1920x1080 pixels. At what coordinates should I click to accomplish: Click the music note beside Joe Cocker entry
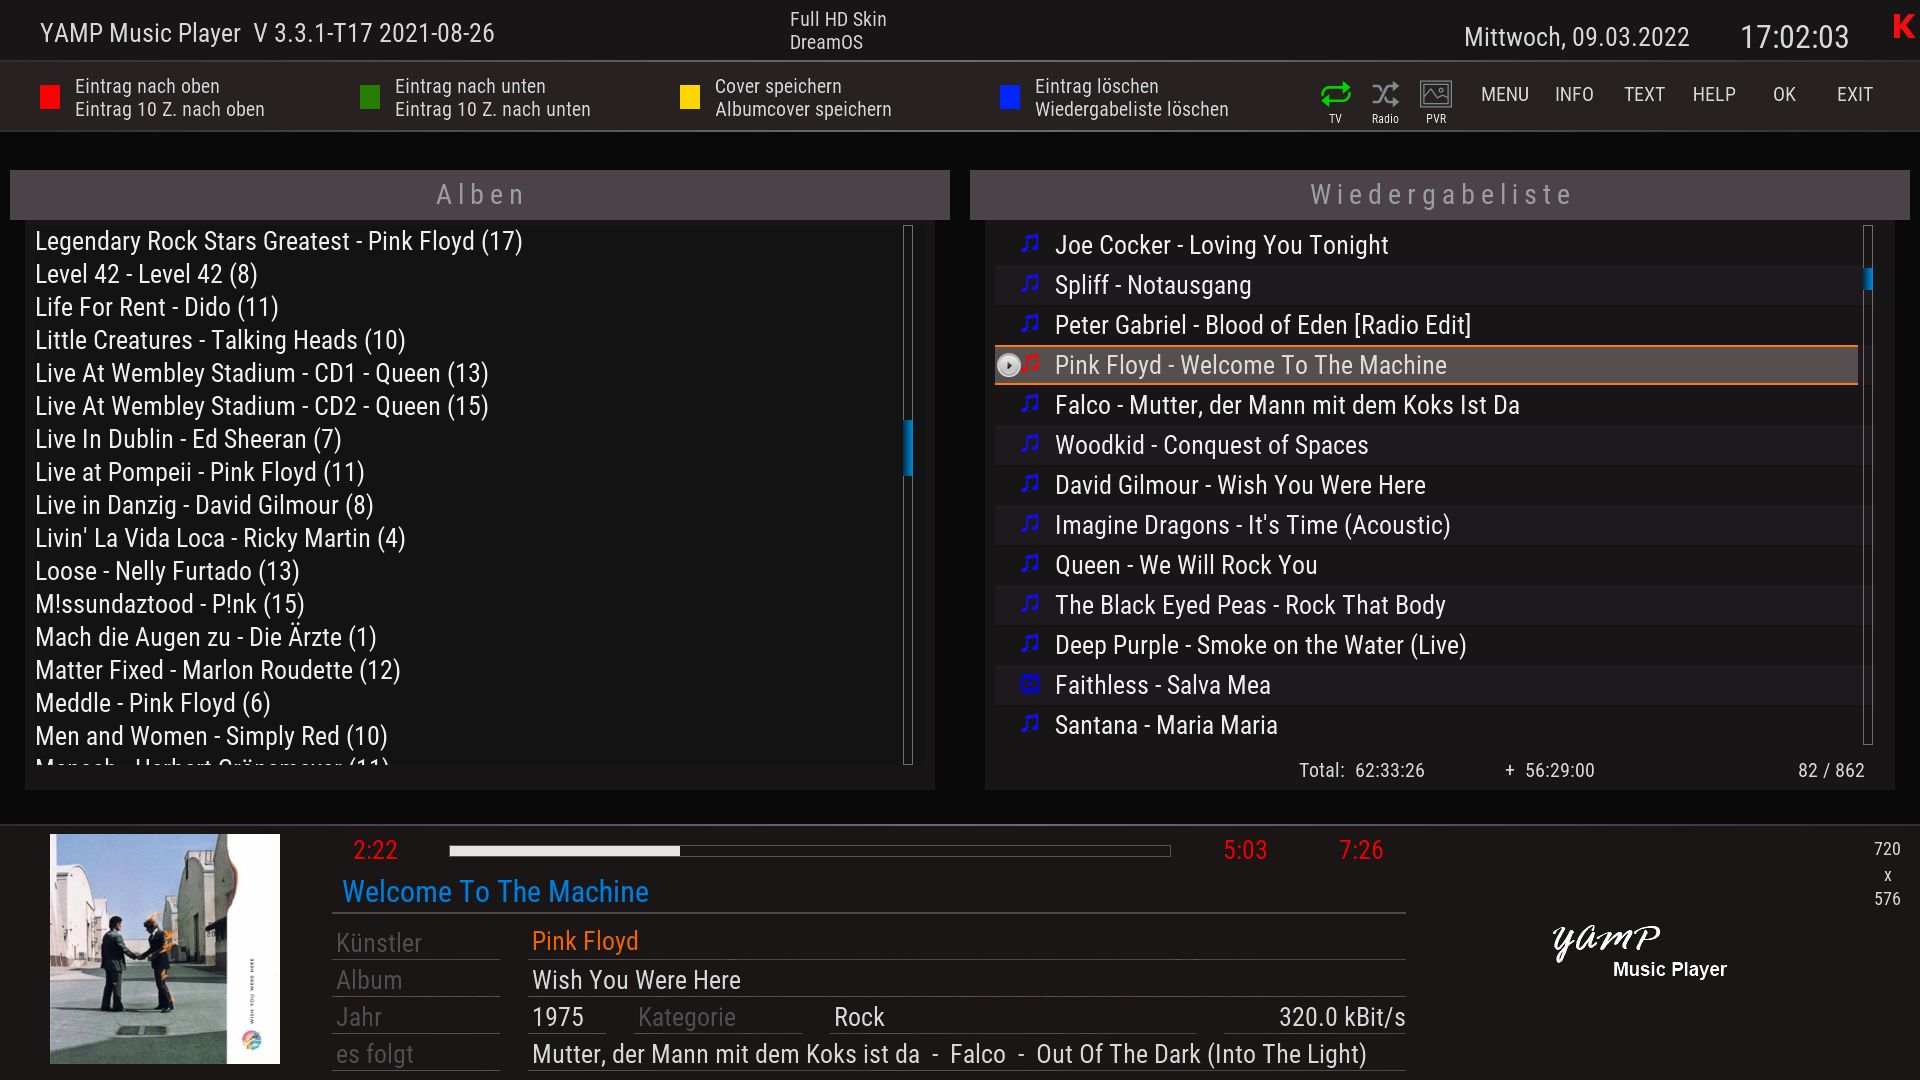click(x=1030, y=244)
